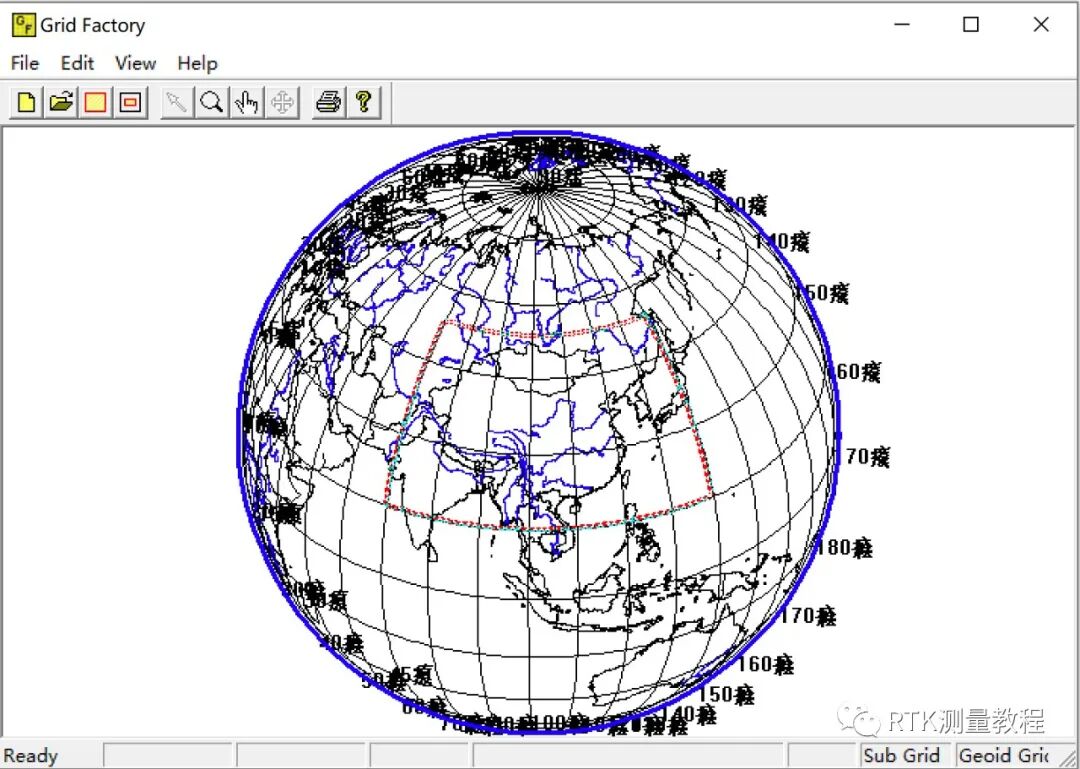Open an existing grid file
Viewport: 1080px width, 769px height.
[61, 103]
